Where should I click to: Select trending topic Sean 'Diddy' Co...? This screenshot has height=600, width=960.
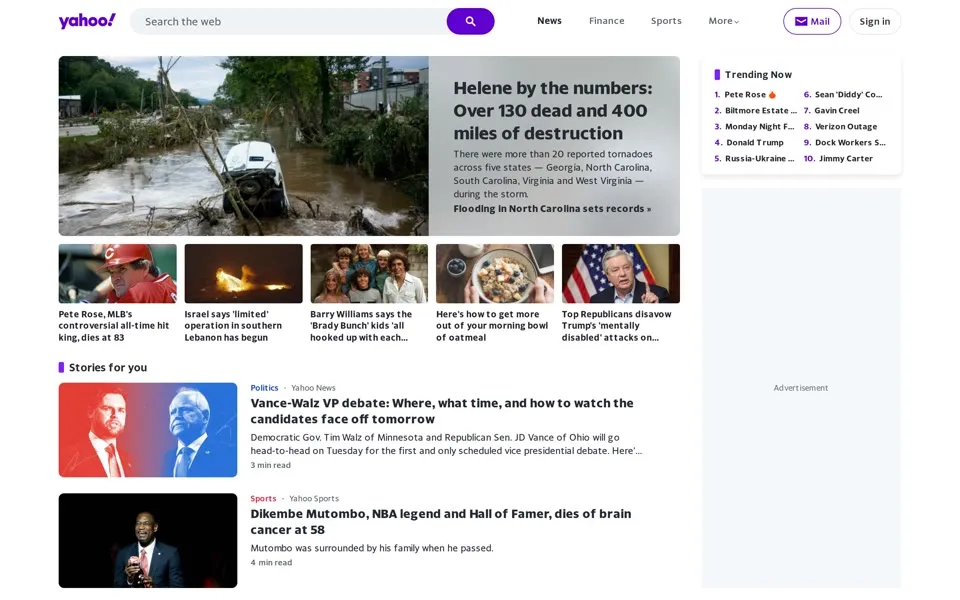point(849,94)
